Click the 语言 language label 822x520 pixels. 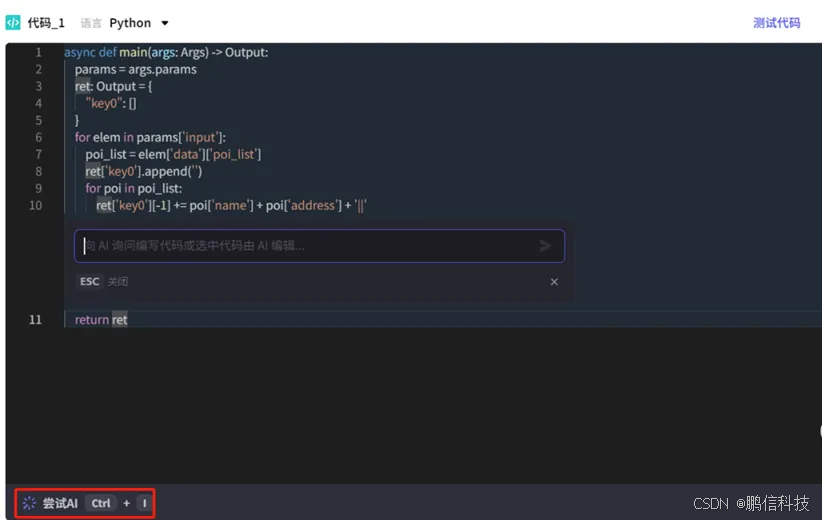(91, 23)
